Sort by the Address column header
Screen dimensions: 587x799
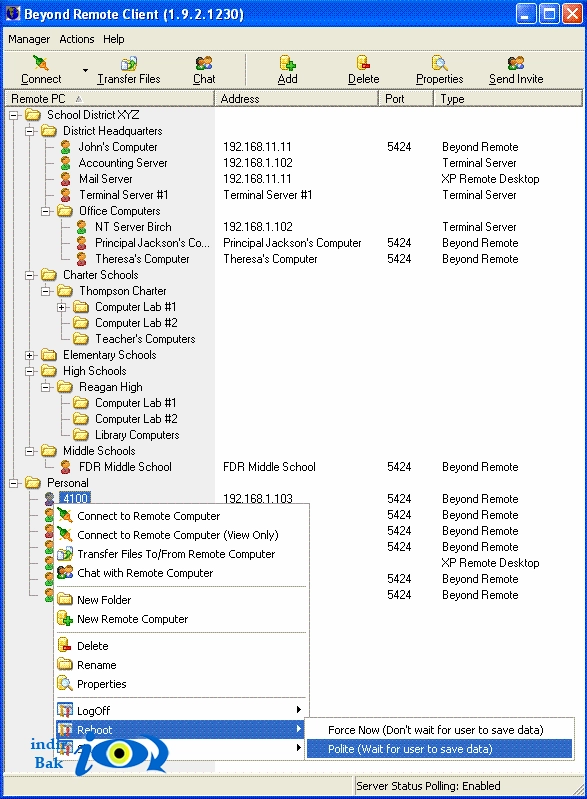pyautogui.click(x=297, y=99)
